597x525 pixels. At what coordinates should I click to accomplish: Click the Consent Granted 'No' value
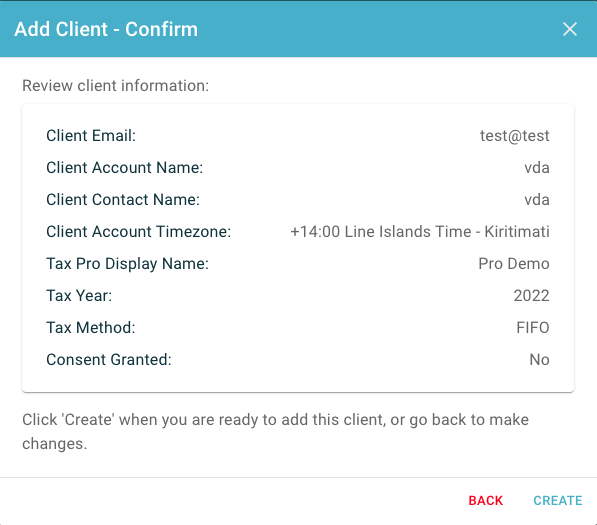coord(540,359)
